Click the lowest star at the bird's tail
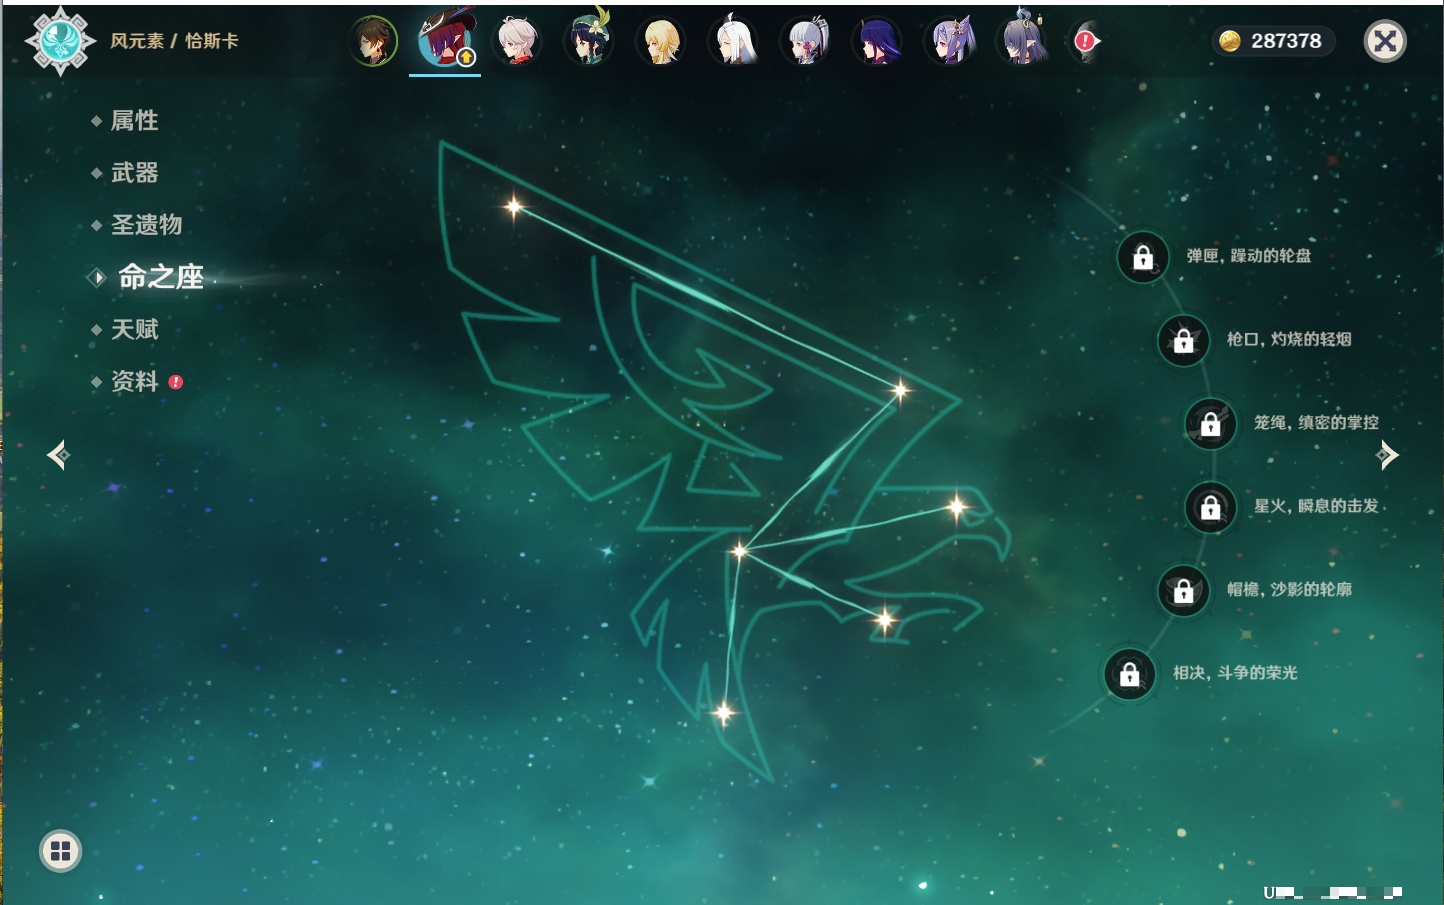This screenshot has width=1444, height=905. 724,713
